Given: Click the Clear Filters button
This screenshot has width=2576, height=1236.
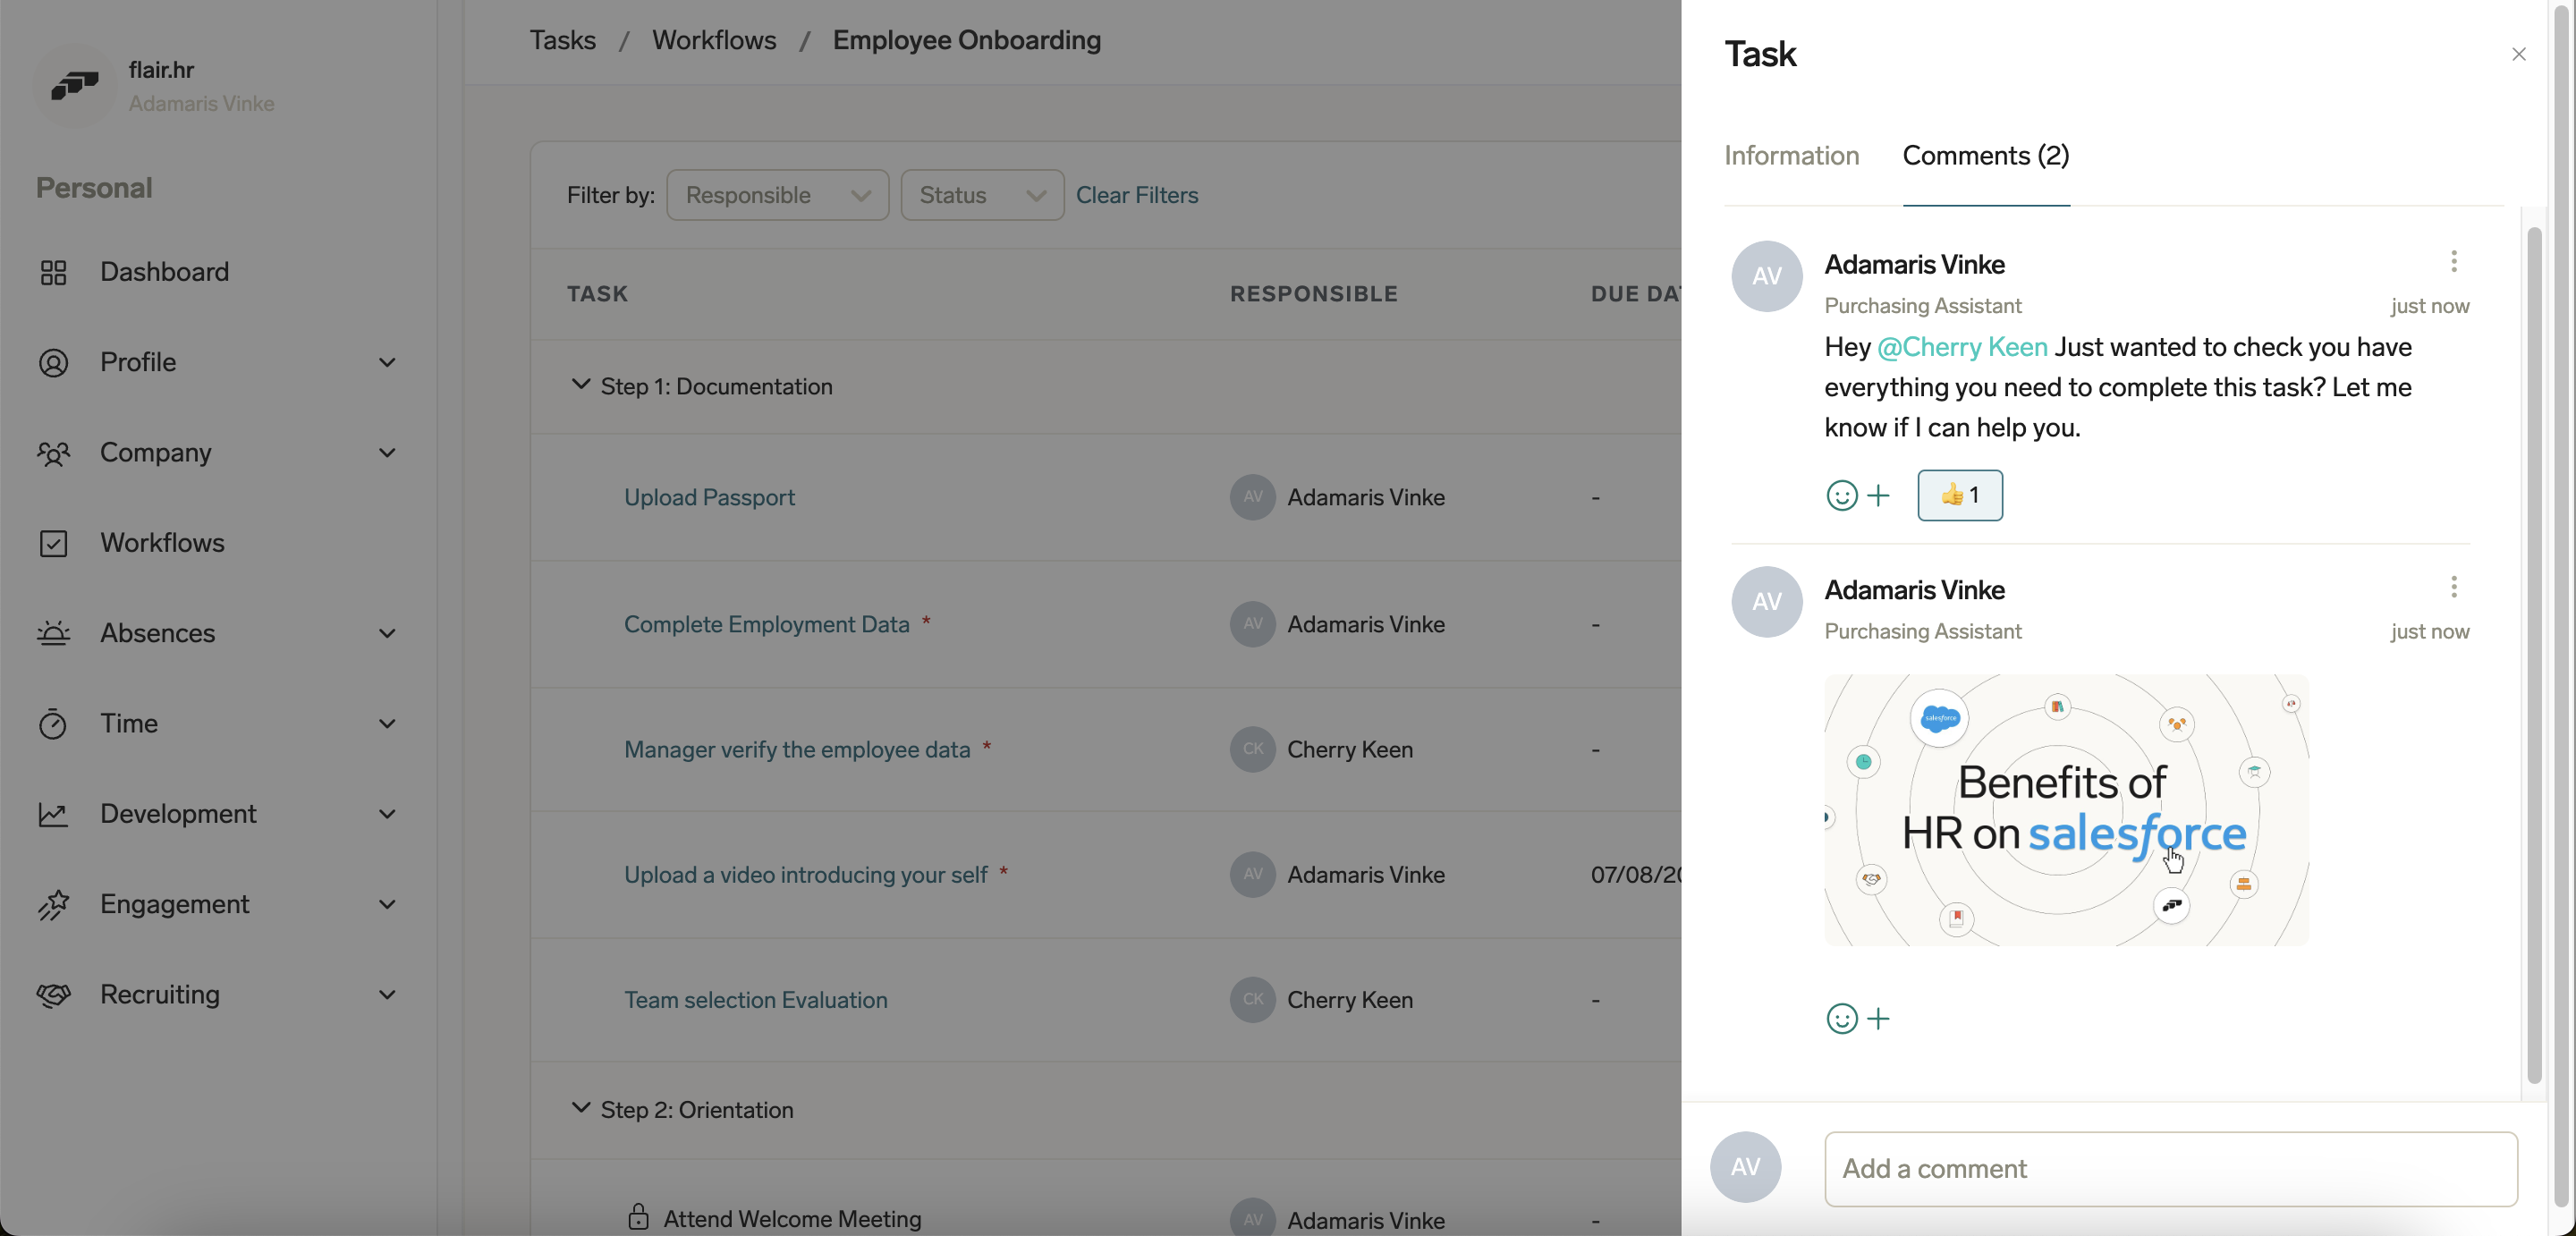Looking at the screenshot, I should 1137,195.
